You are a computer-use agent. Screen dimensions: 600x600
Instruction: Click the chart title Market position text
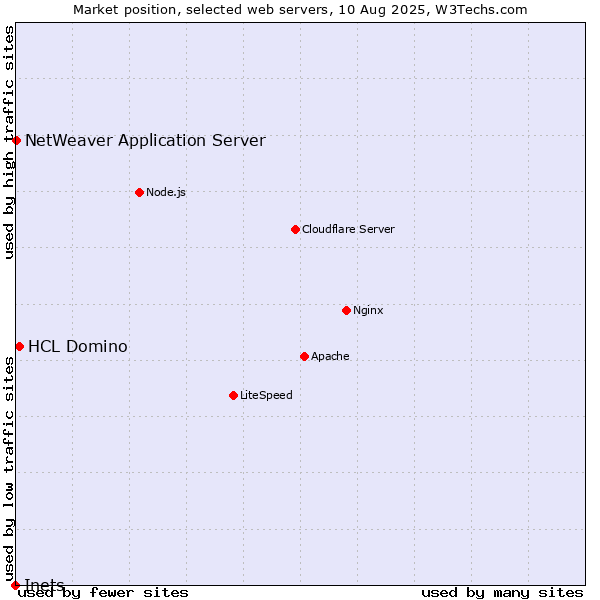tap(300, 10)
